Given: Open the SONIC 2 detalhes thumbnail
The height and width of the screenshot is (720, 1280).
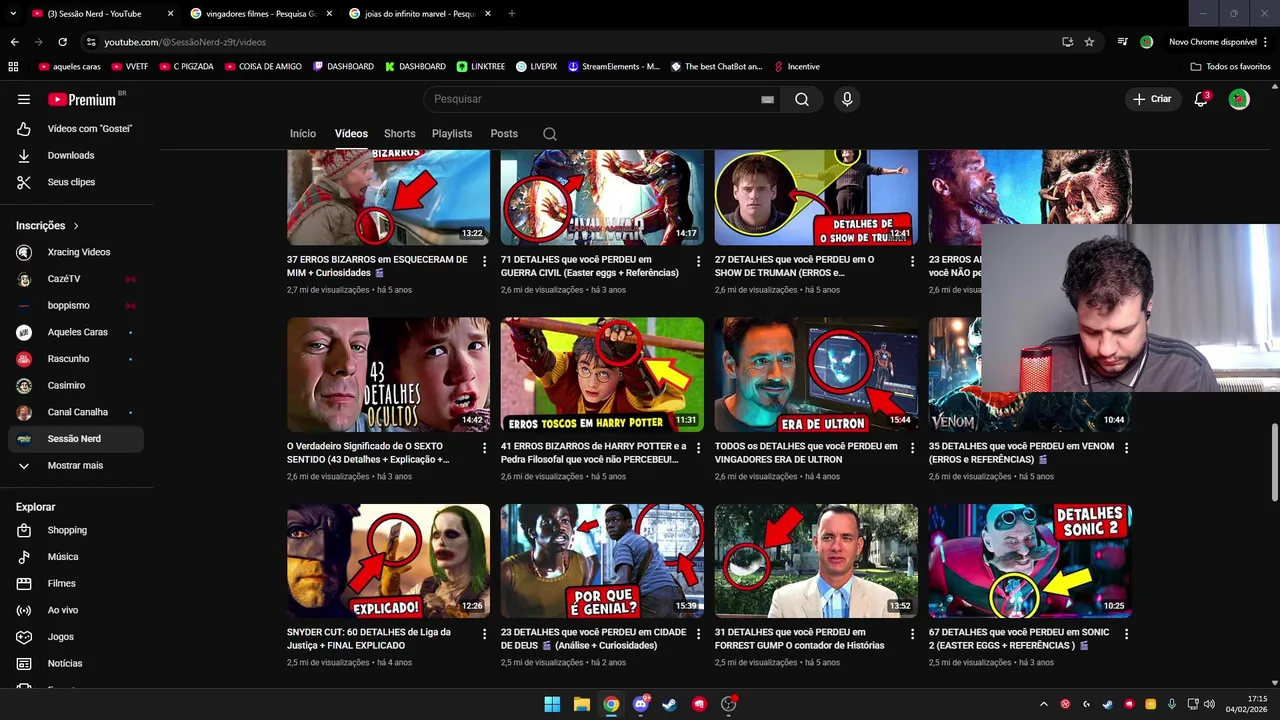Looking at the screenshot, I should (1030, 561).
